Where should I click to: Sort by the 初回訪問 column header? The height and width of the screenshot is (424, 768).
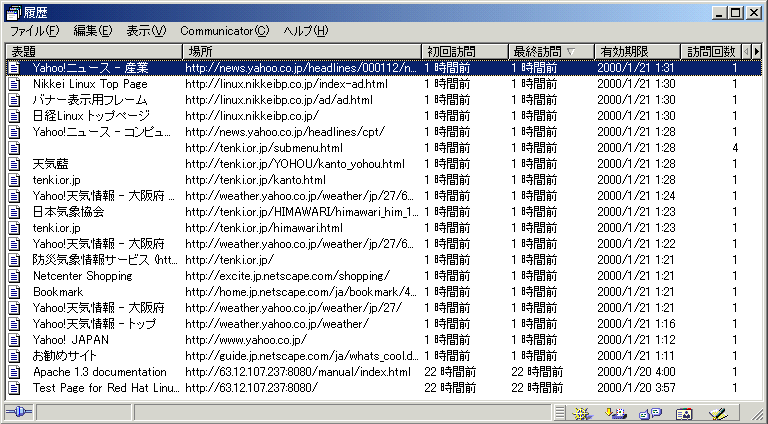click(x=465, y=51)
